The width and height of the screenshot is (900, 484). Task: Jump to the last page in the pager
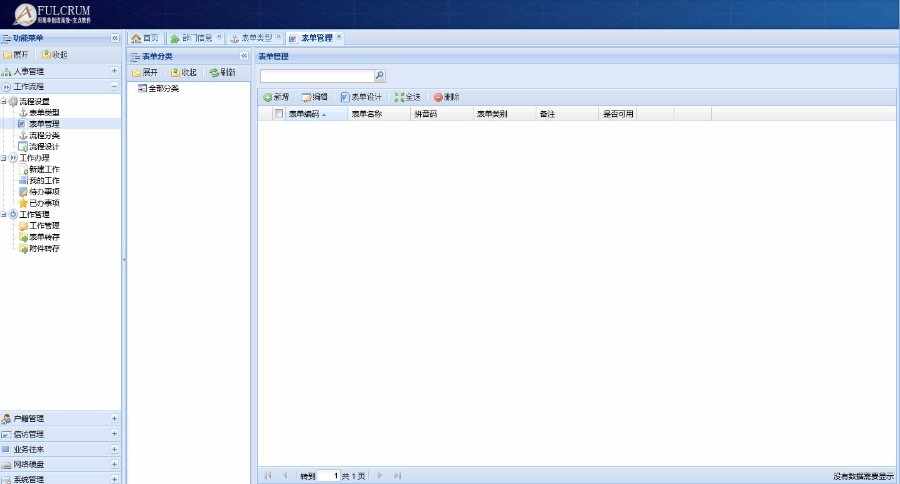click(397, 476)
